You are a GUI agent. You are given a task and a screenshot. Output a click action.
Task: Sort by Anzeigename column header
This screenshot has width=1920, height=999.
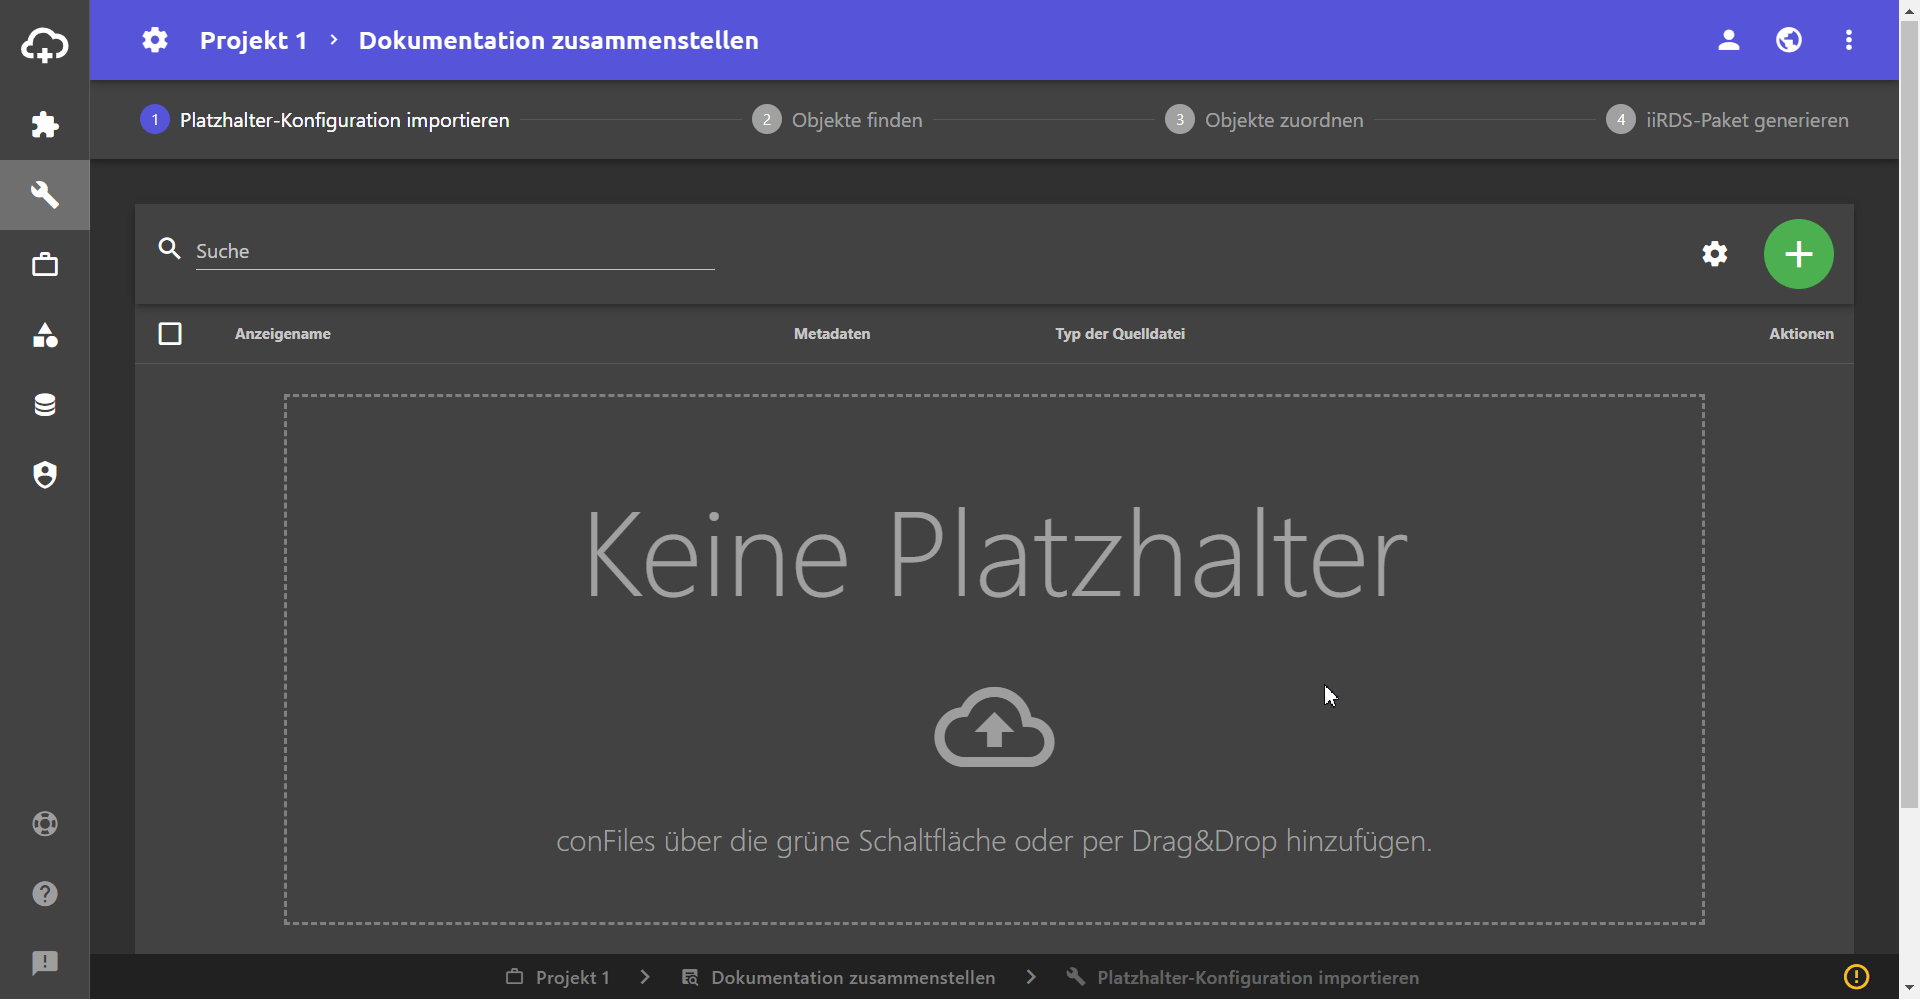click(283, 334)
